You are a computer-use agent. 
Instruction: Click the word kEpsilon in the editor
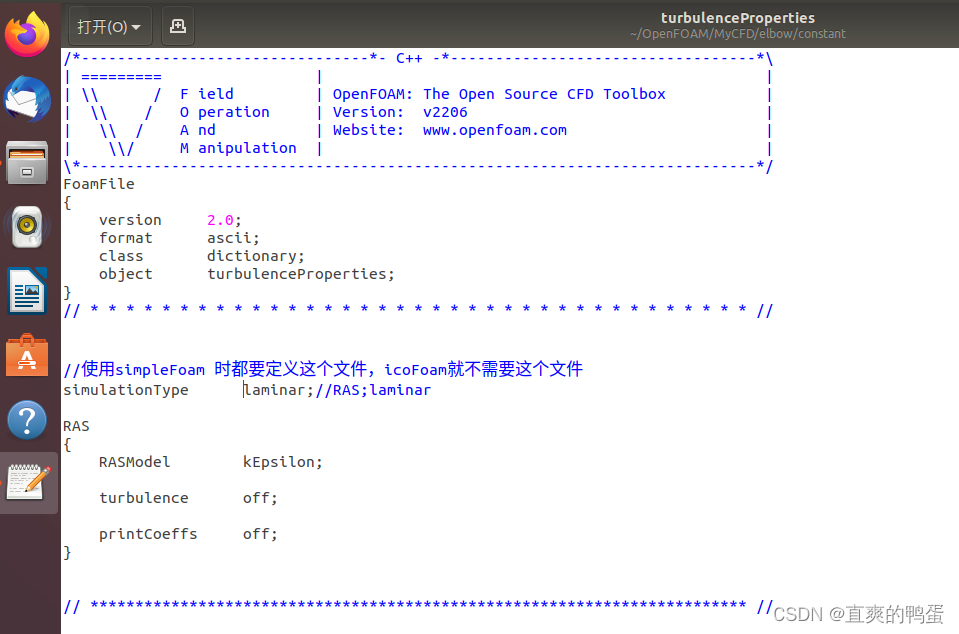pyautogui.click(x=281, y=462)
